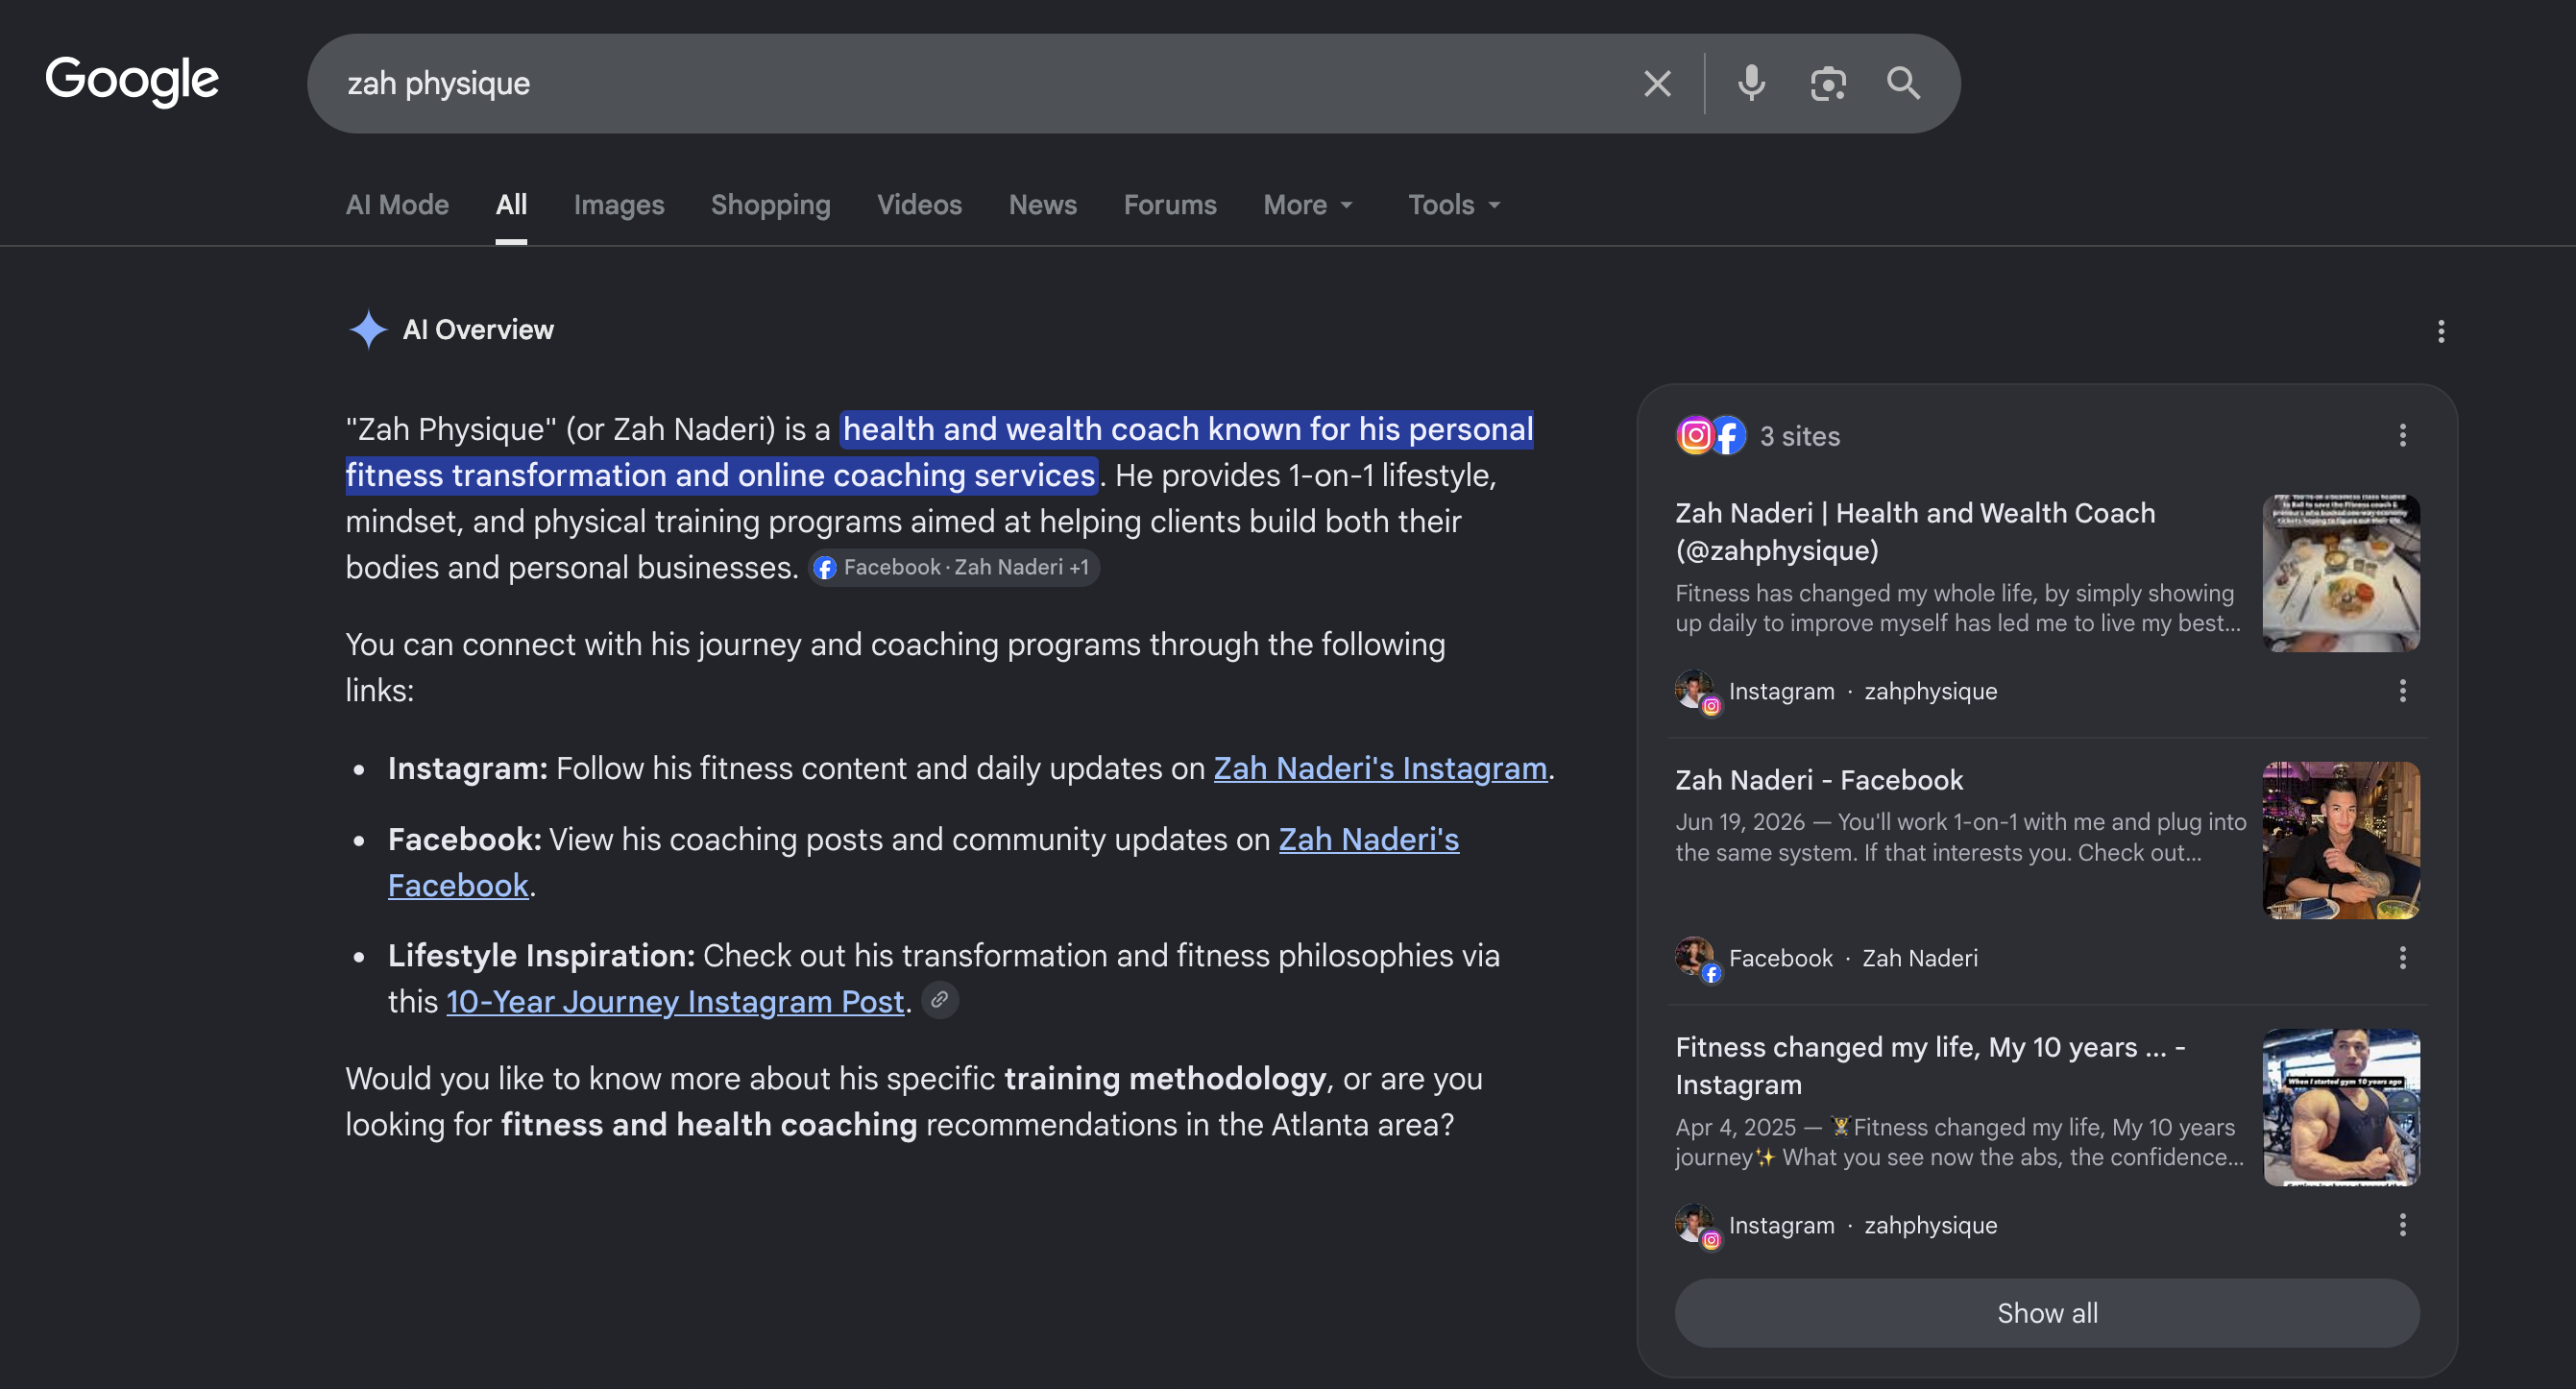Click the meal photo thumbnail of Instagram profile result
Screen dimensions: 2576x1389
point(2341,573)
